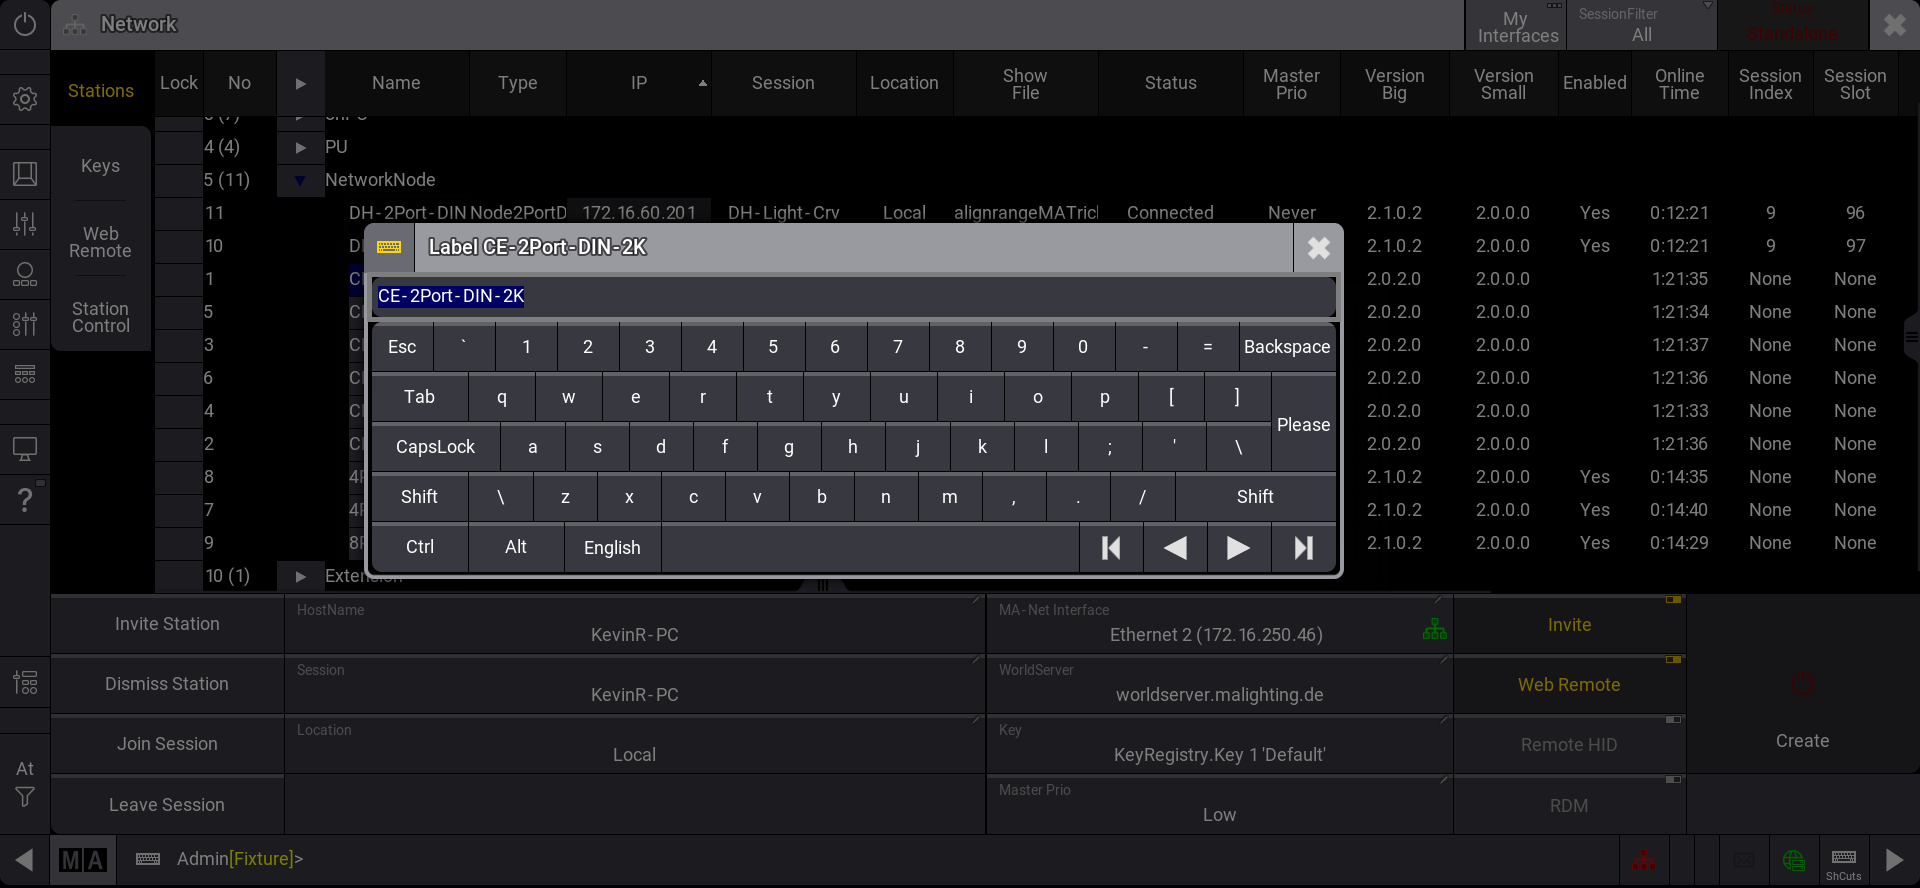Toggle the CapsLock key

point(435,447)
